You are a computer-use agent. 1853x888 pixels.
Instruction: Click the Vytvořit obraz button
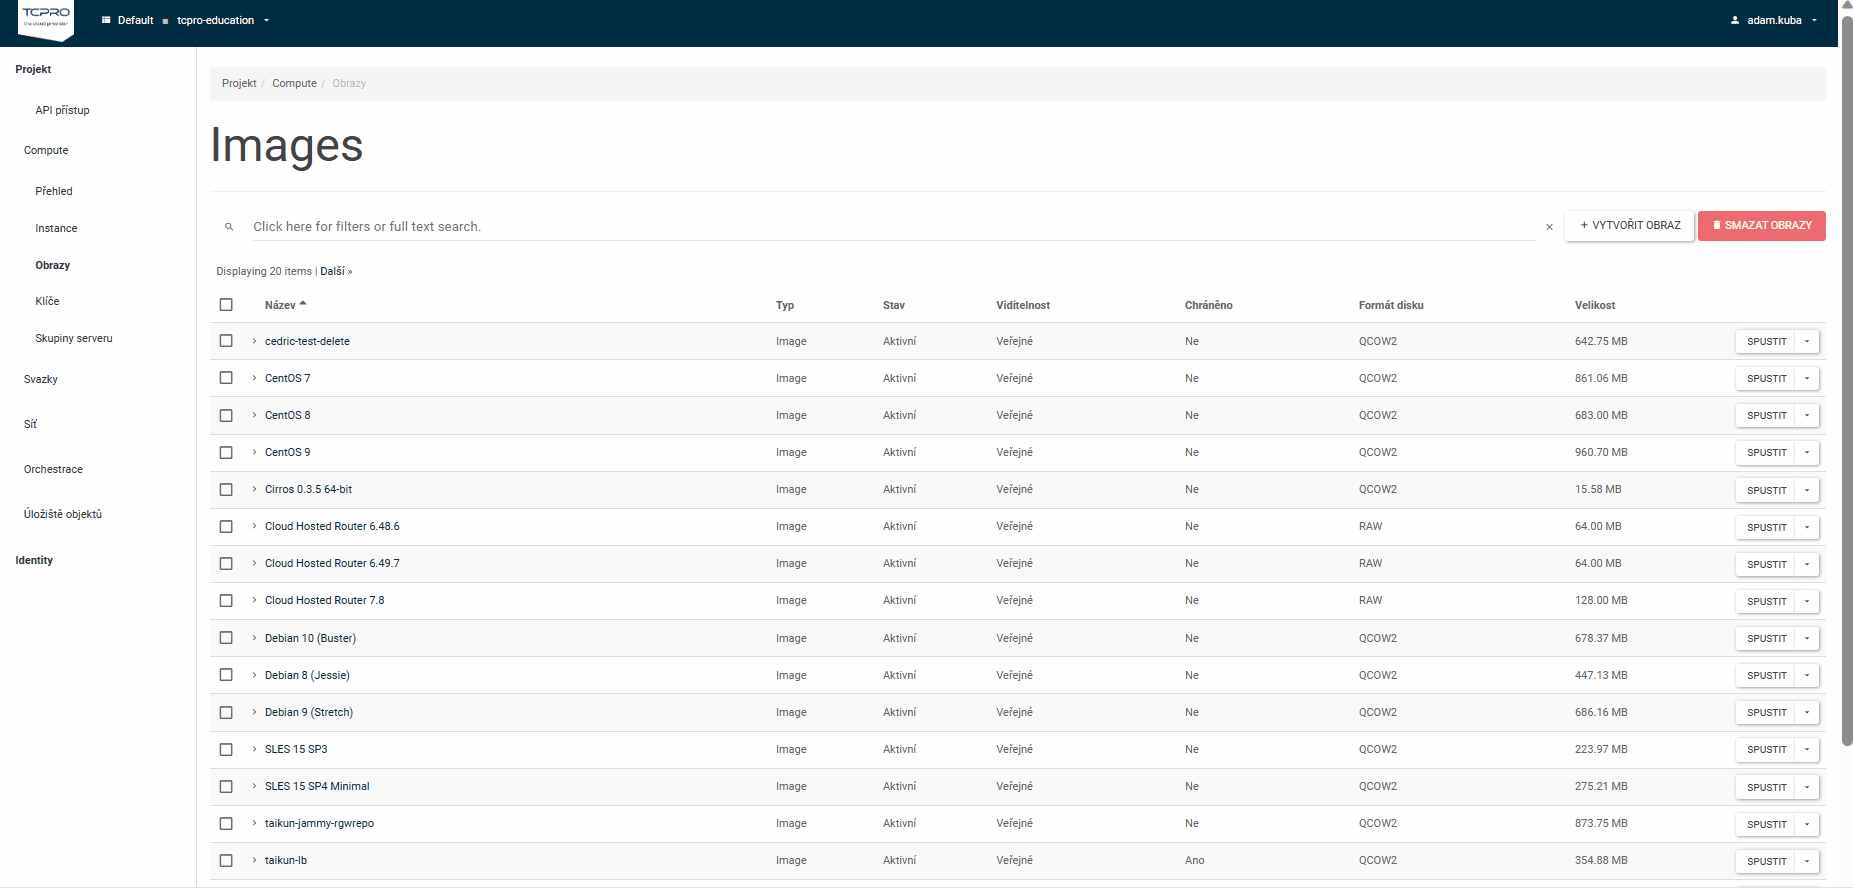tap(1630, 226)
